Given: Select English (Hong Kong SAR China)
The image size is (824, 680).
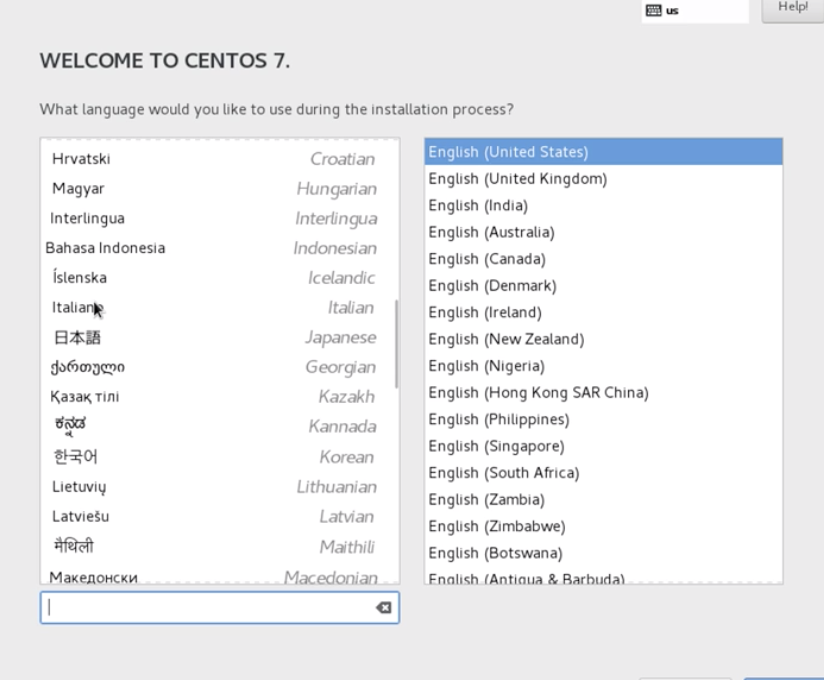Looking at the screenshot, I should pos(603,393).
